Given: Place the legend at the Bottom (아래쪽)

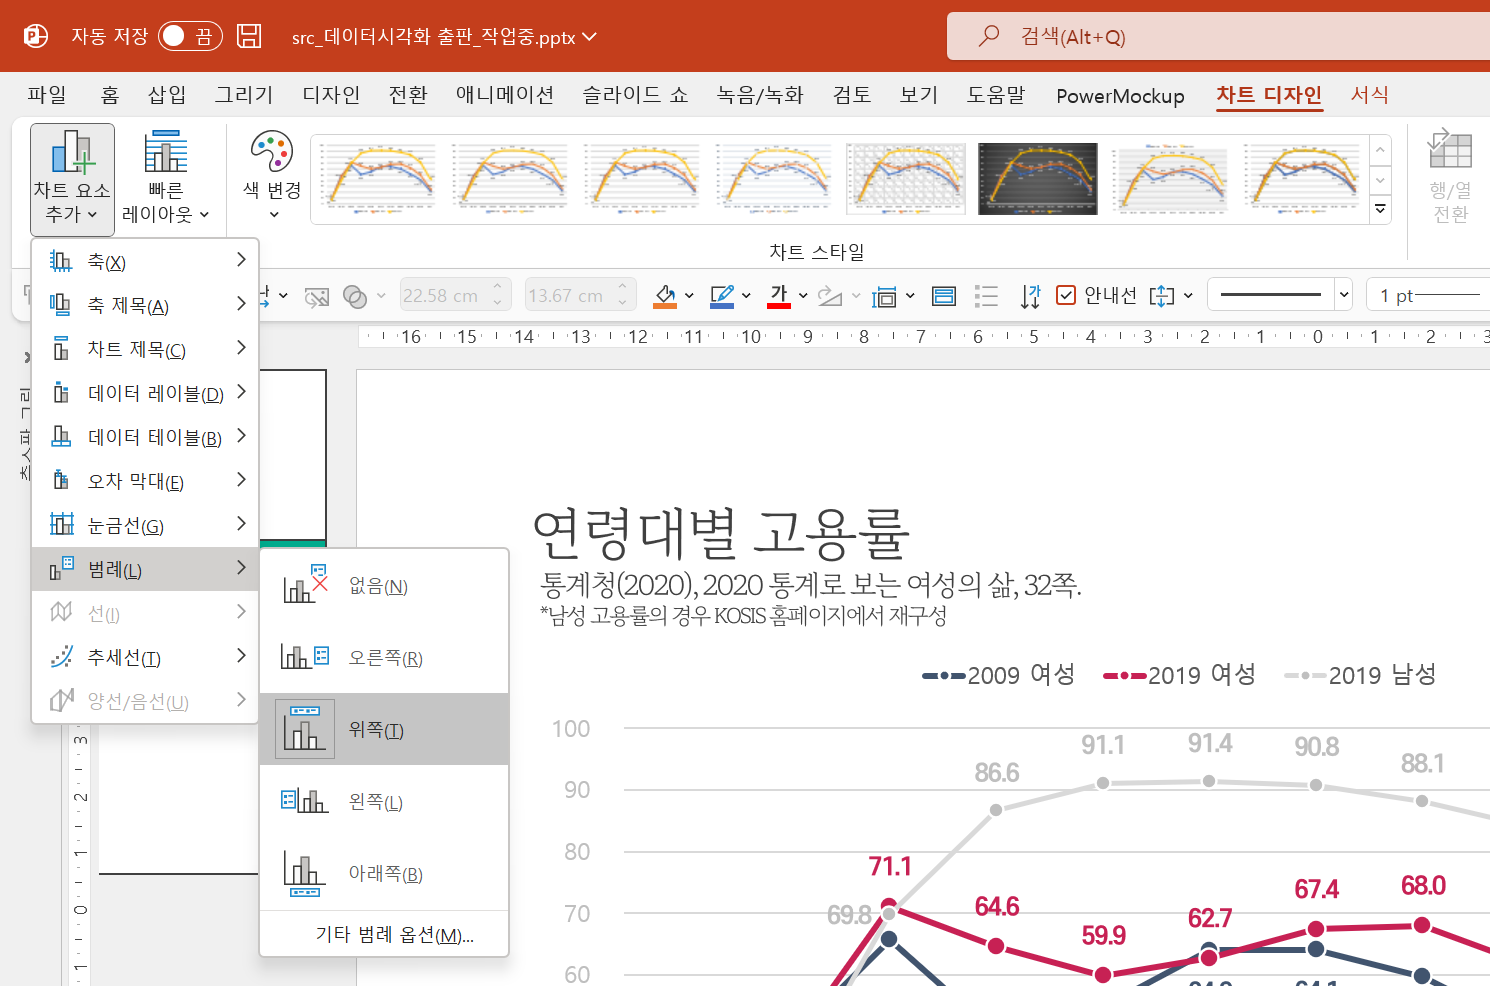Looking at the screenshot, I should coord(384,874).
